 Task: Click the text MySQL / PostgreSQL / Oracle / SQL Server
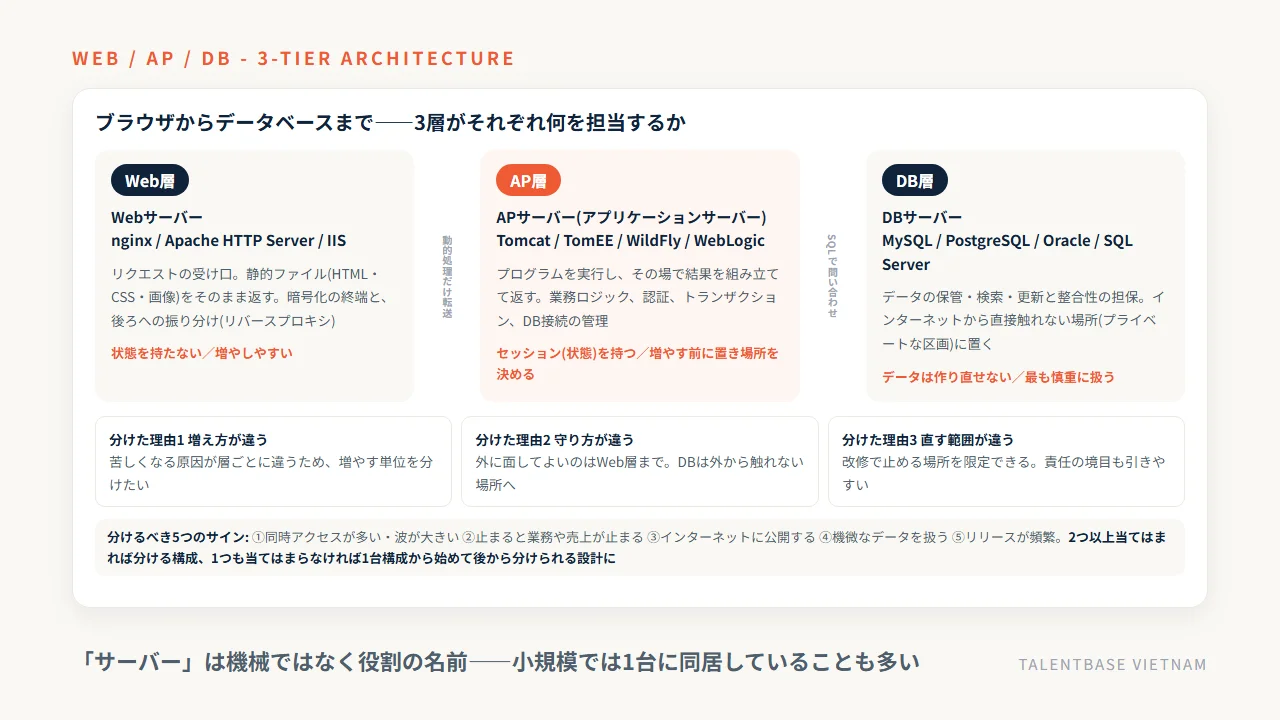click(1007, 253)
